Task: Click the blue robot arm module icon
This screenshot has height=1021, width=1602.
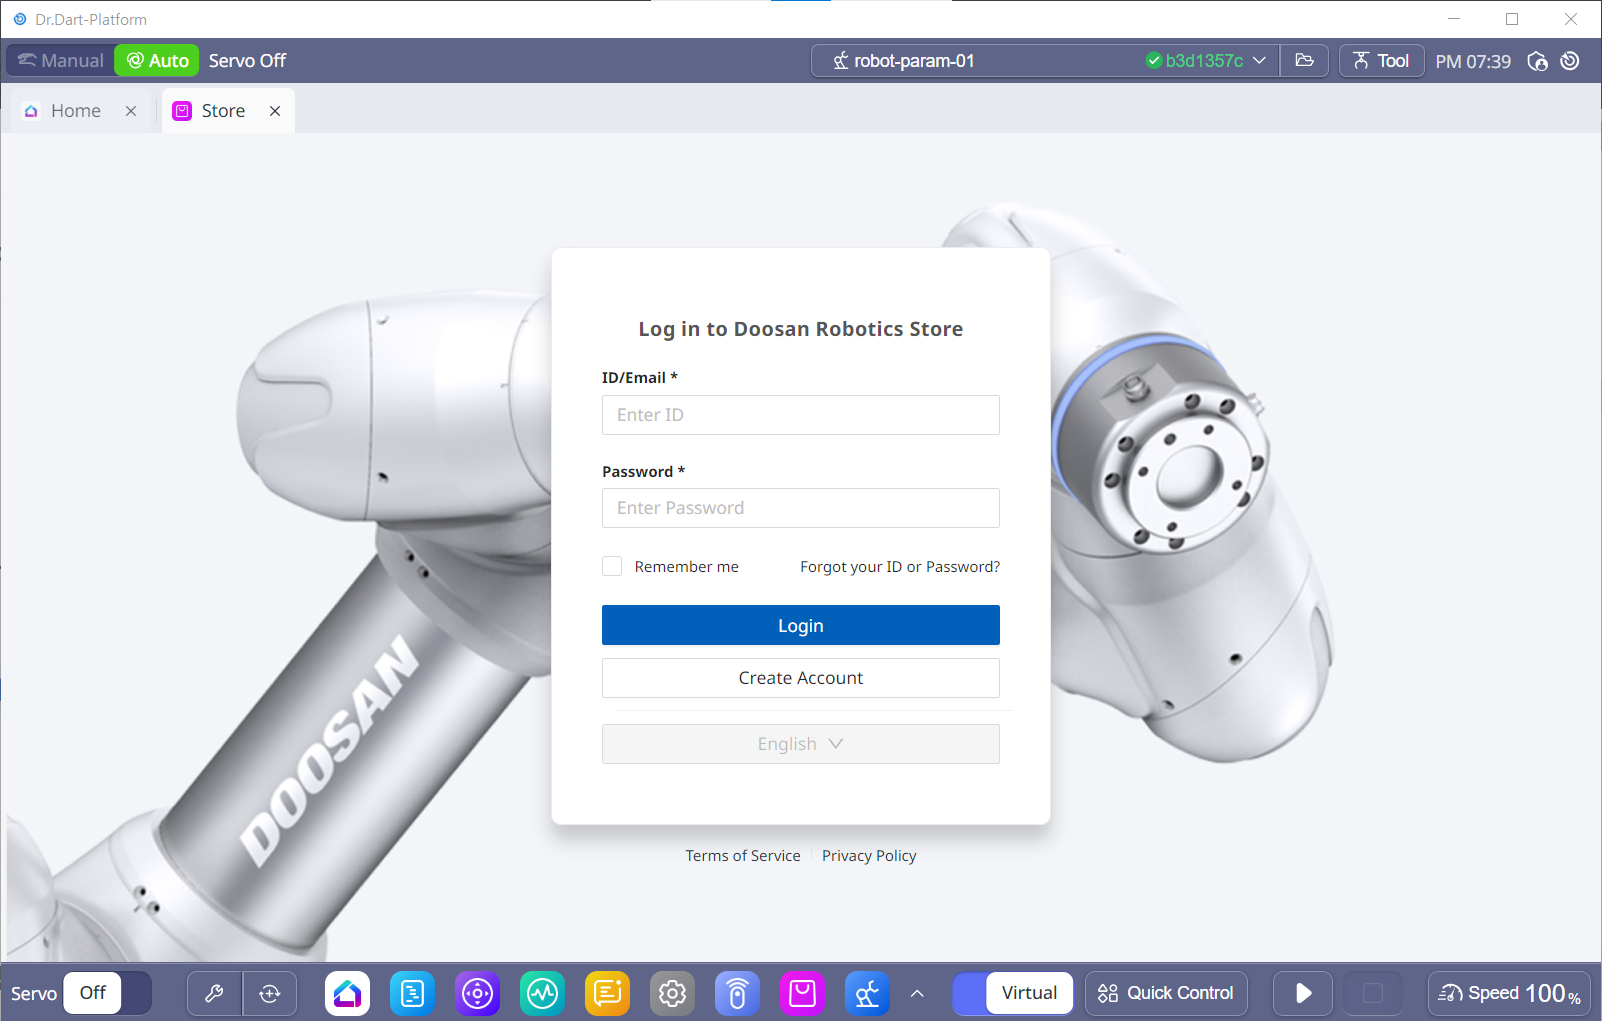Action: (867, 993)
